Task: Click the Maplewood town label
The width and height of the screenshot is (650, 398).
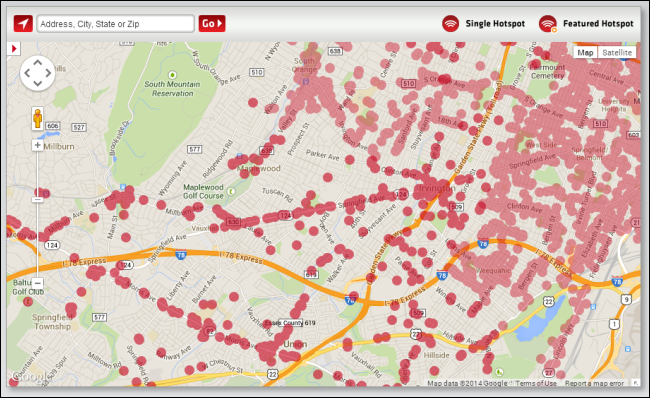Action: tap(259, 168)
